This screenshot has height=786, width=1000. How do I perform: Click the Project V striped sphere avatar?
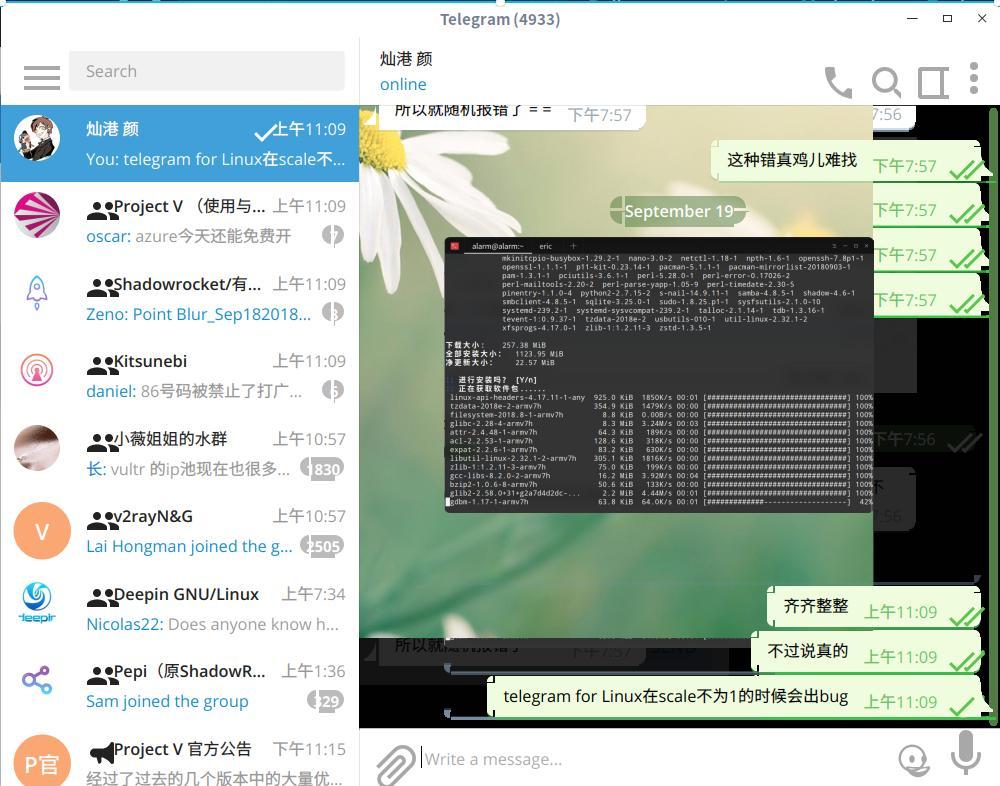[37, 215]
